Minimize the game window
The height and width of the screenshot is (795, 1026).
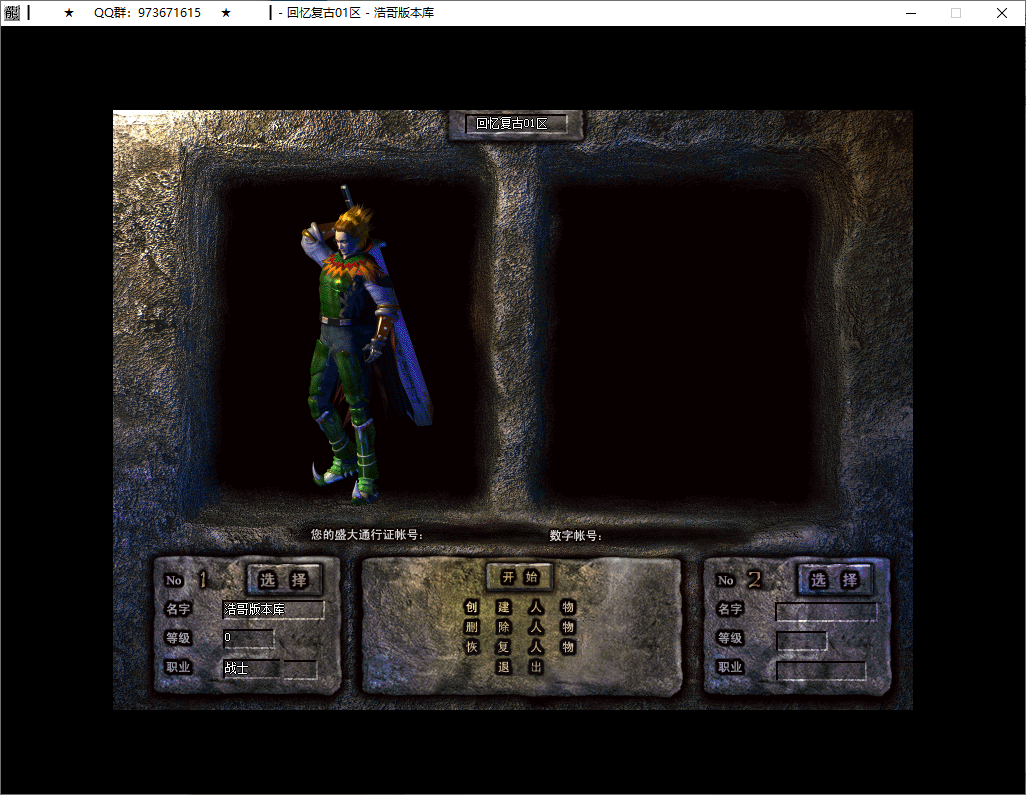tap(910, 13)
